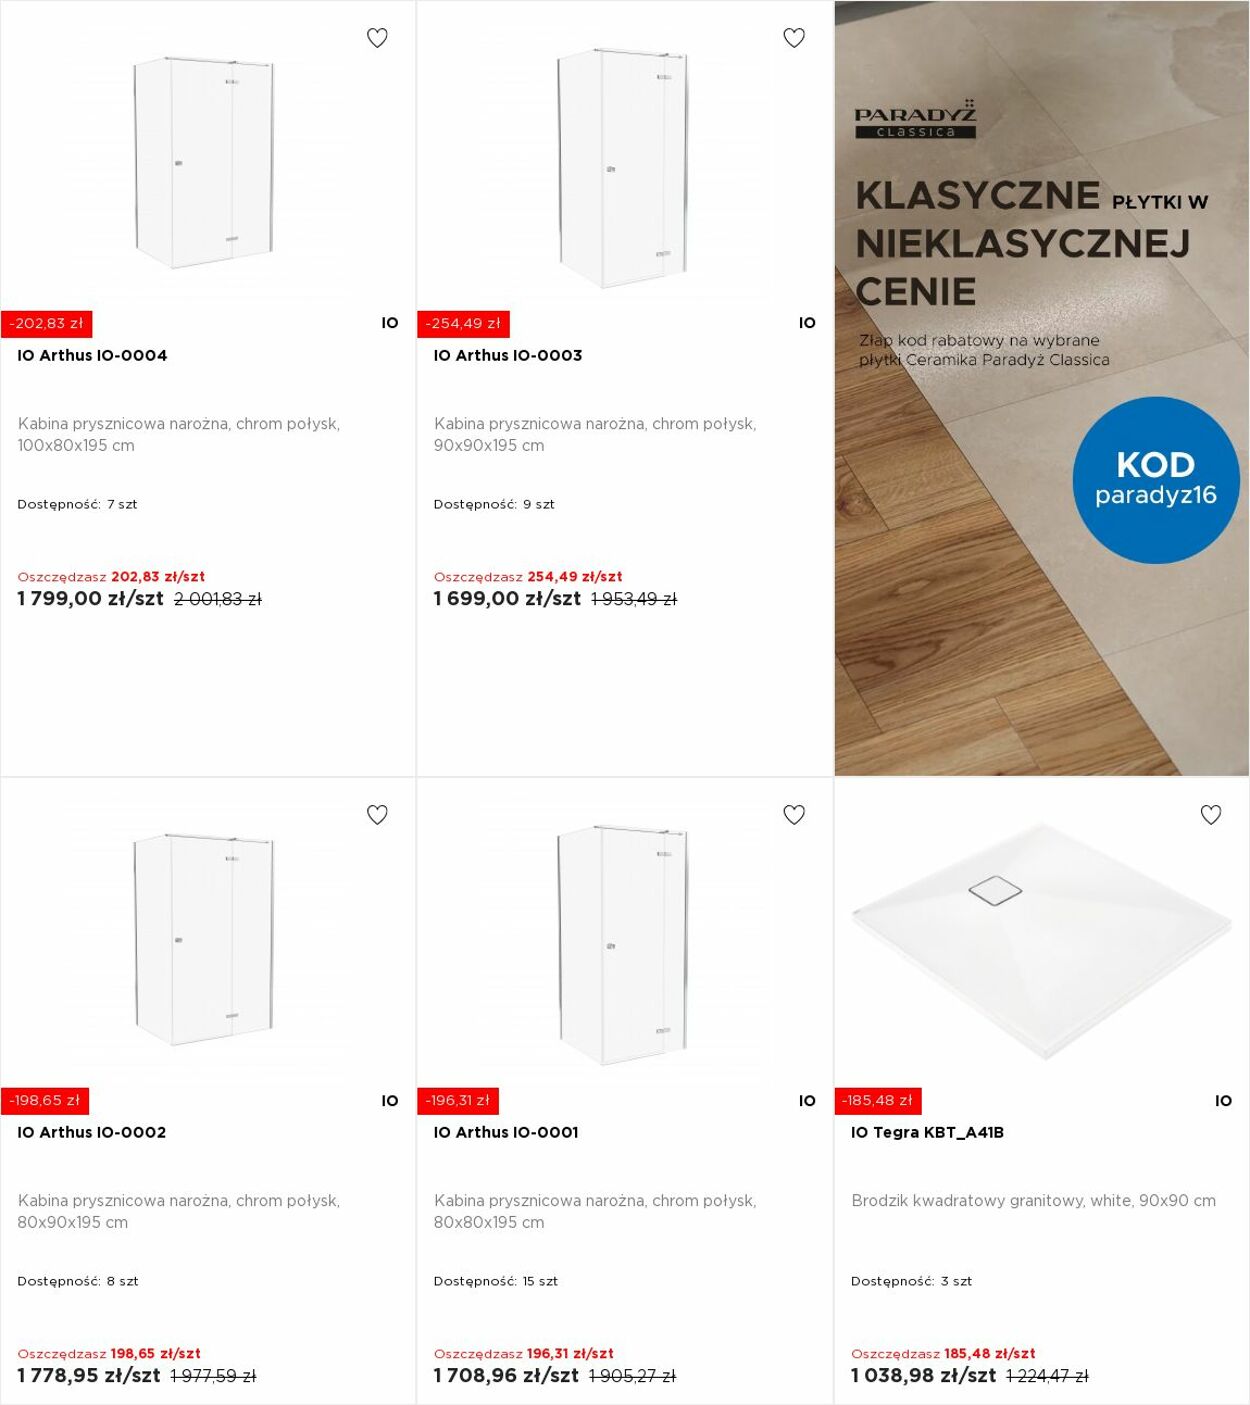View IO Arthus IO-0004 shower cabin image

[x=204, y=163]
